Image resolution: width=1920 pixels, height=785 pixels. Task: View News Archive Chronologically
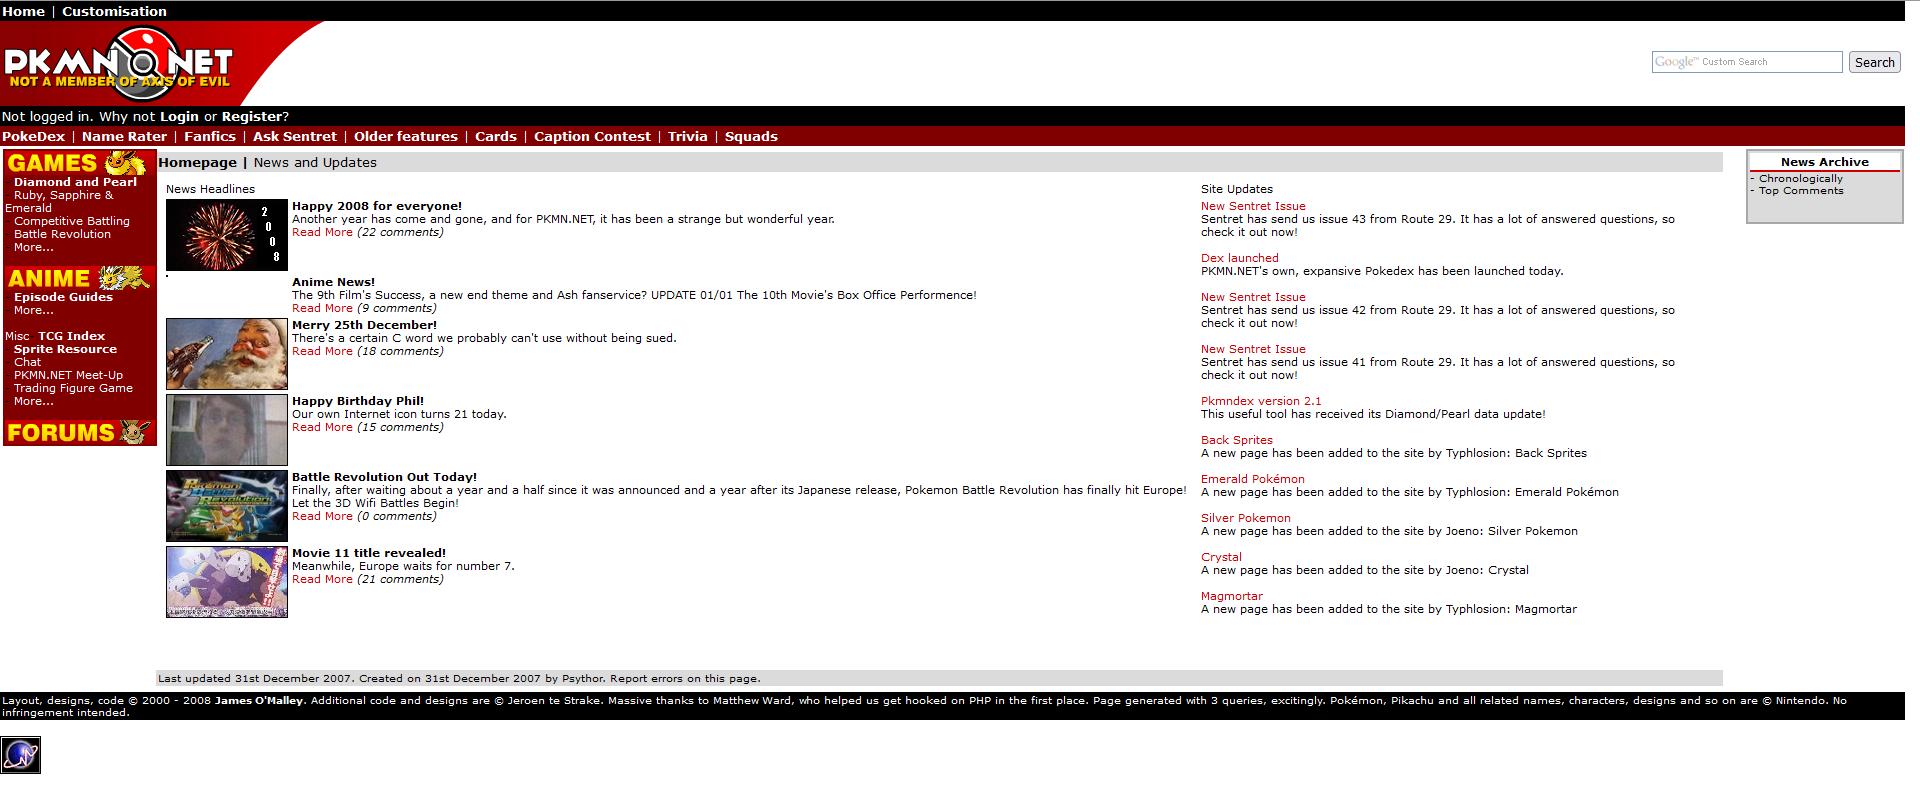point(1801,179)
